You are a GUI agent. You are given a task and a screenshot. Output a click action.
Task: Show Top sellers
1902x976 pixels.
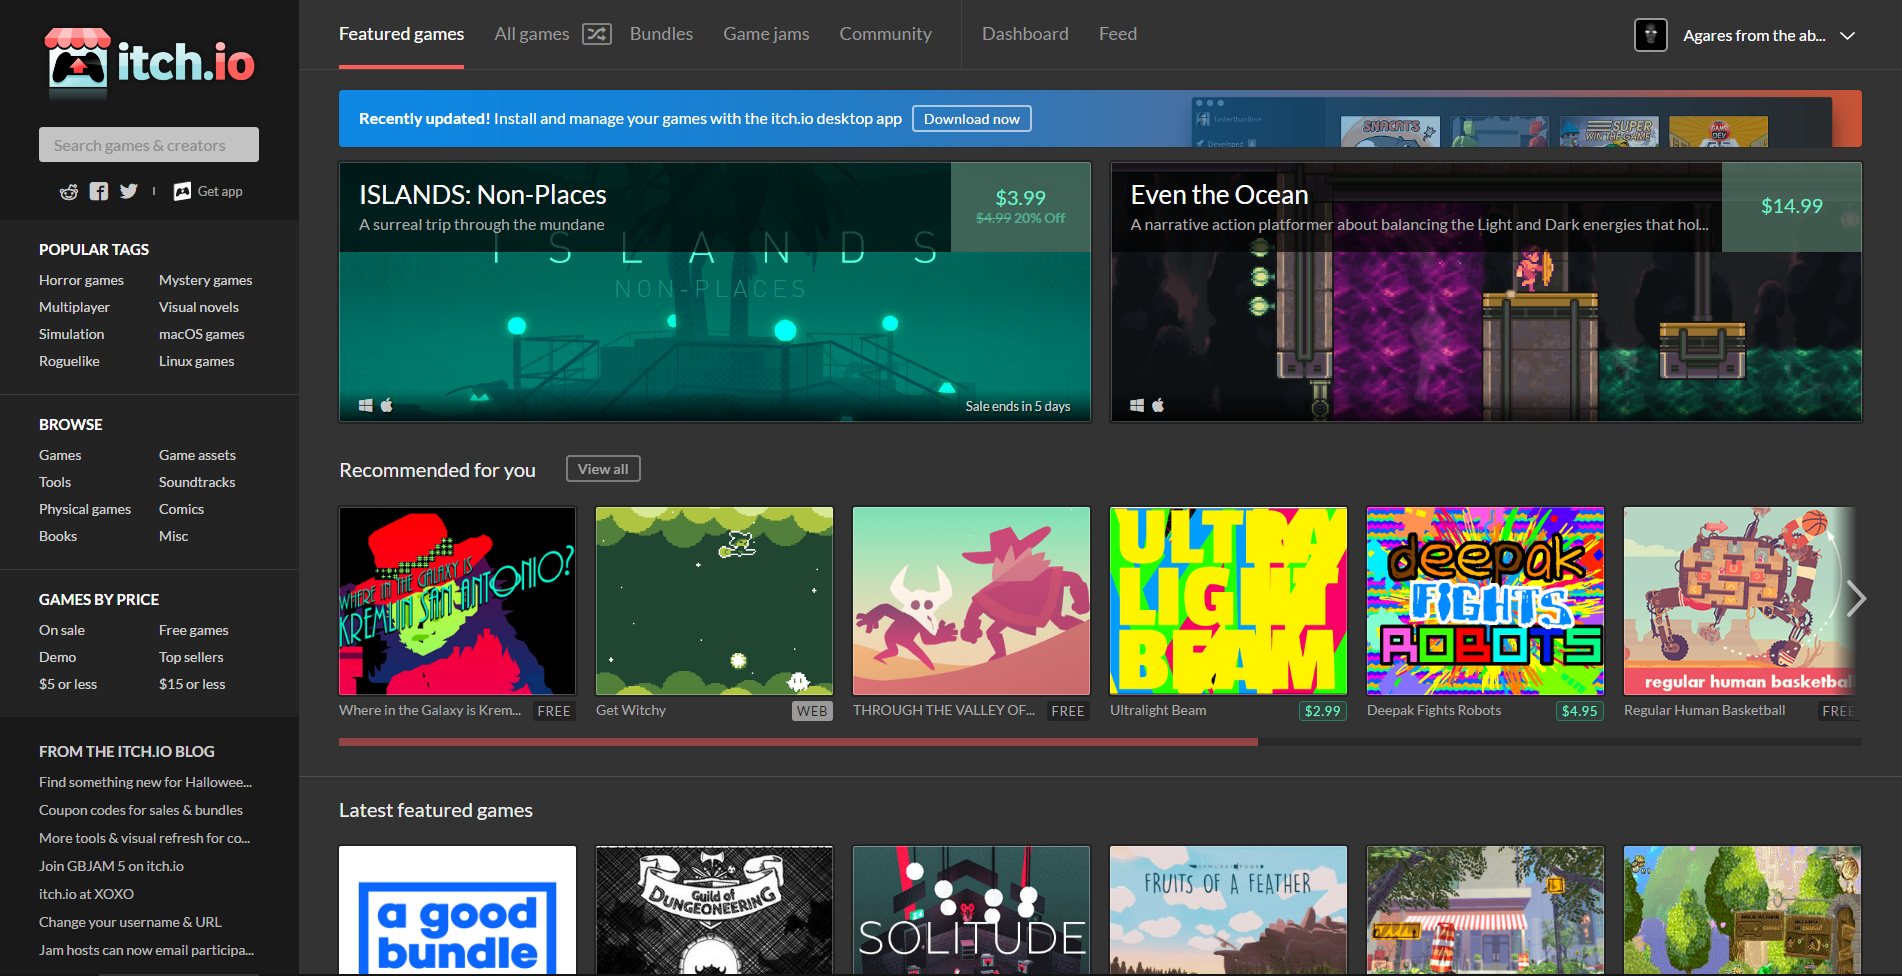click(191, 657)
